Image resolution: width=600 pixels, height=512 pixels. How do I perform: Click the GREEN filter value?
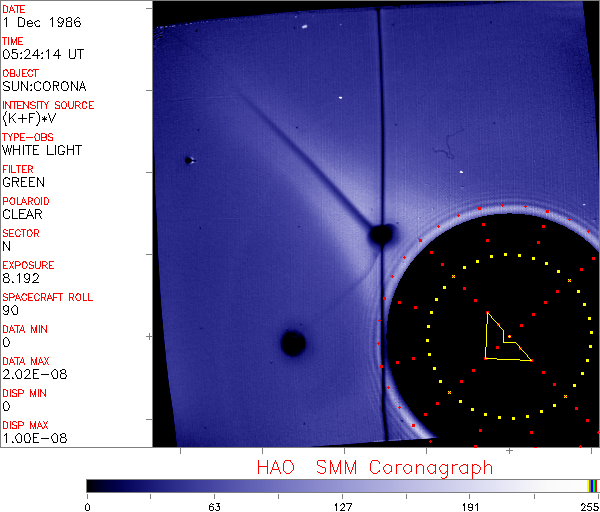click(23, 182)
